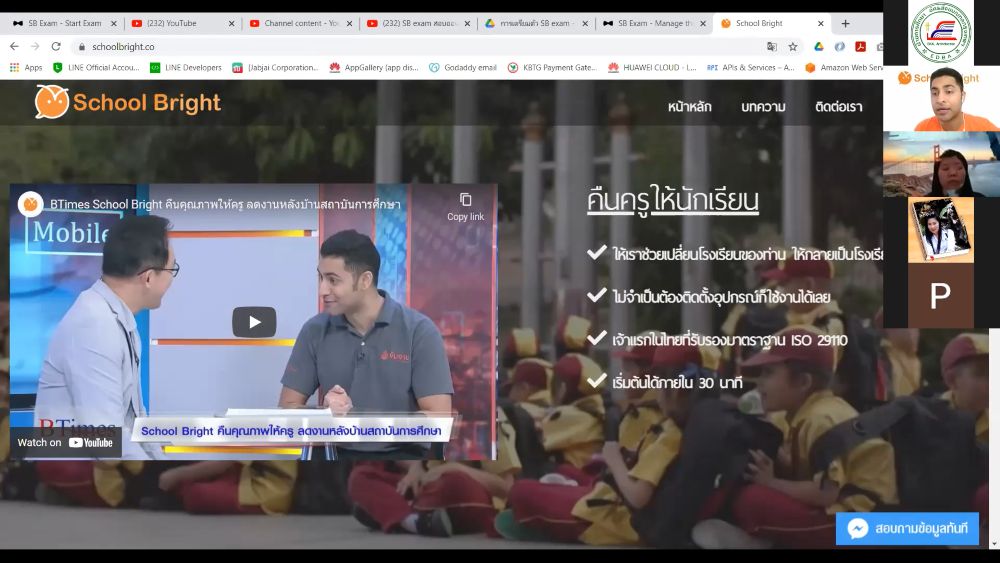The image size is (1000, 563).
Task: Open the บทความ menu item
Action: pyautogui.click(x=763, y=107)
